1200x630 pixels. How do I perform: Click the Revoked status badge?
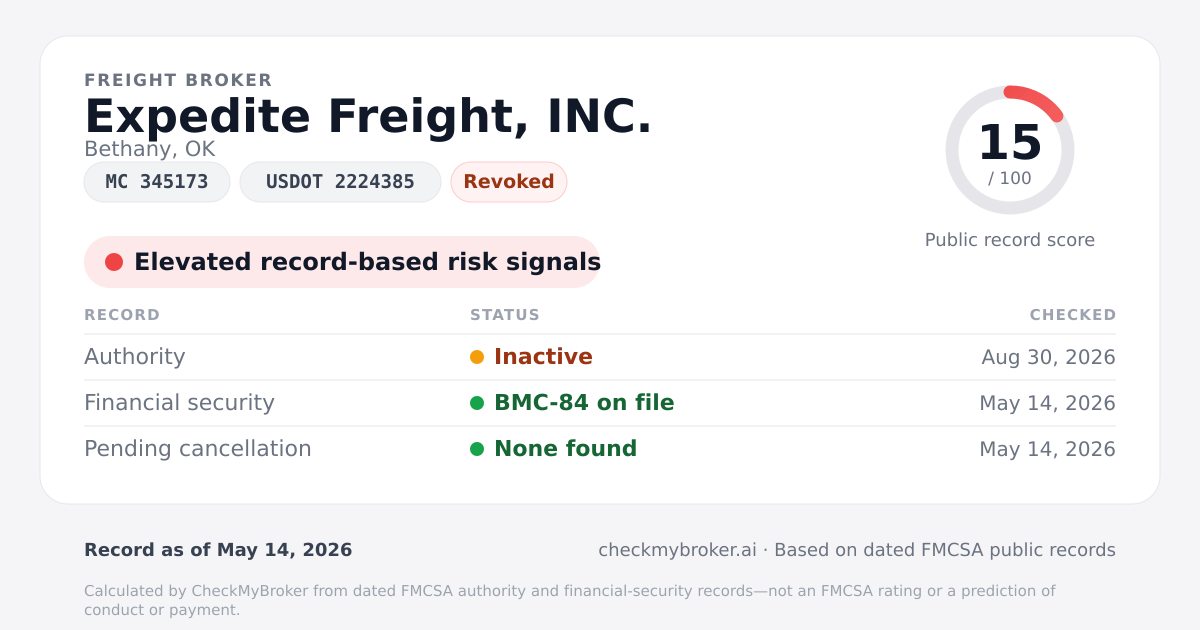[x=509, y=182]
